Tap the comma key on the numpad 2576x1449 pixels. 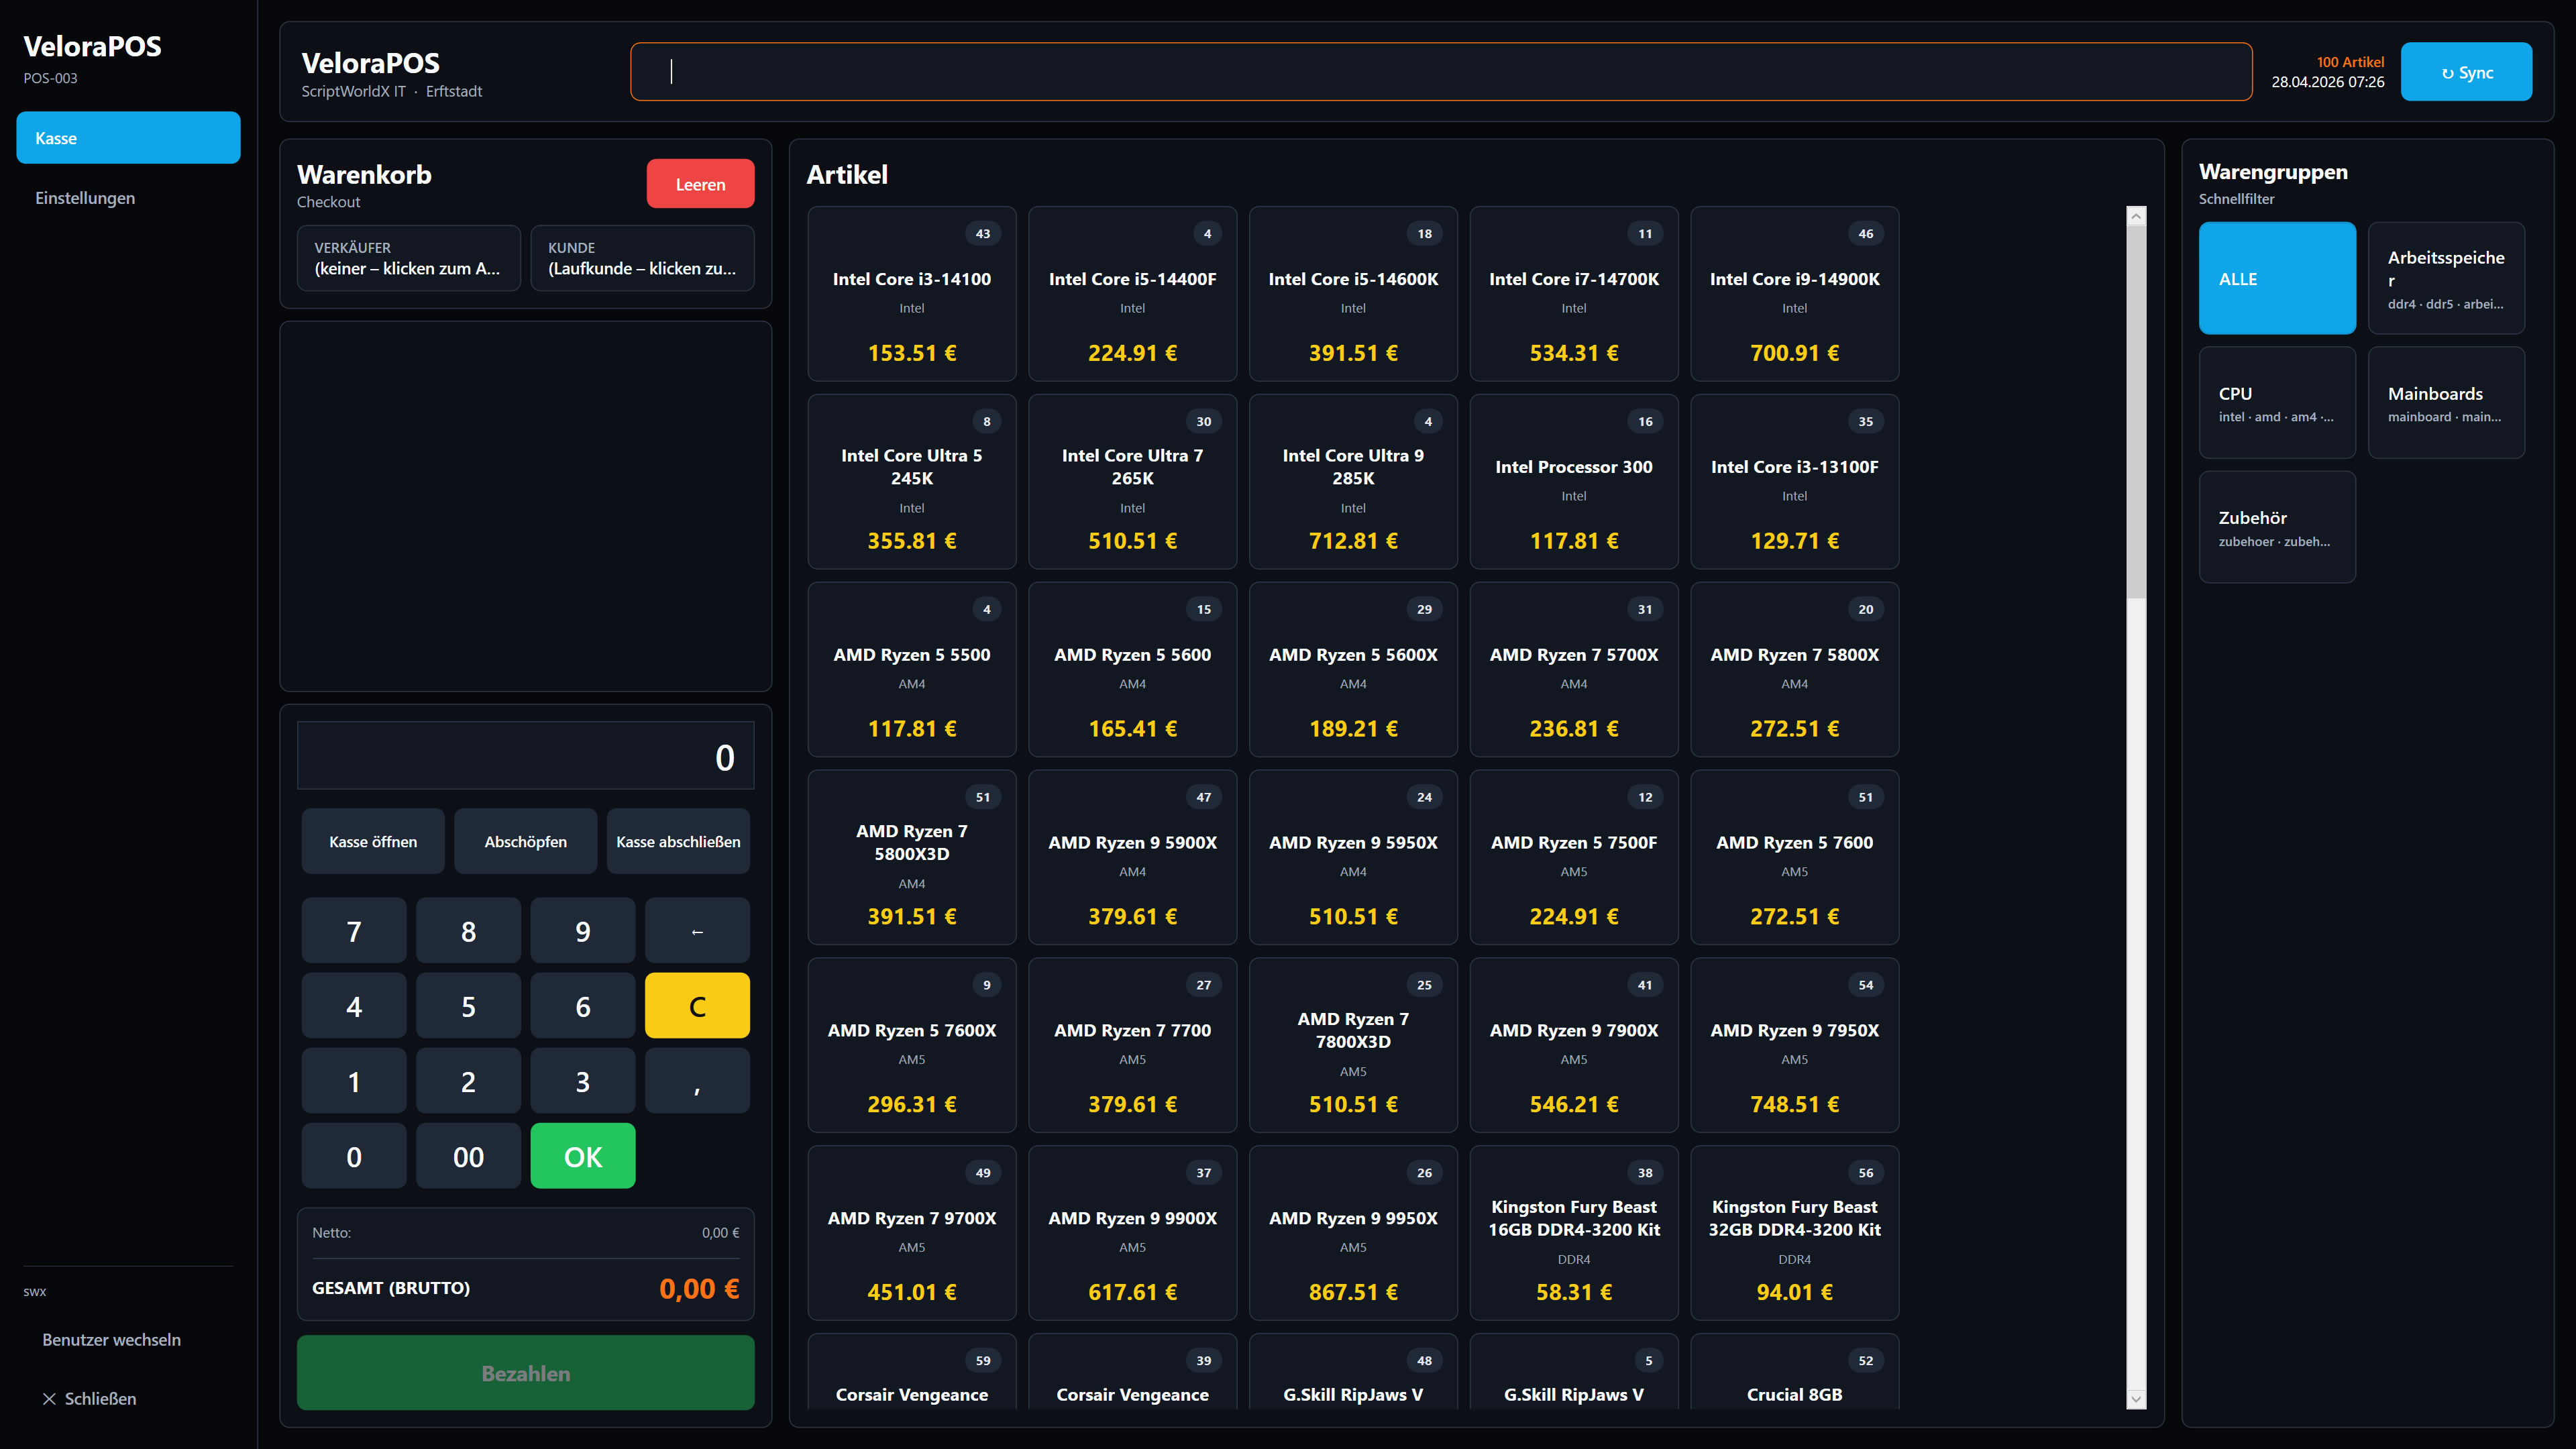click(x=697, y=1081)
